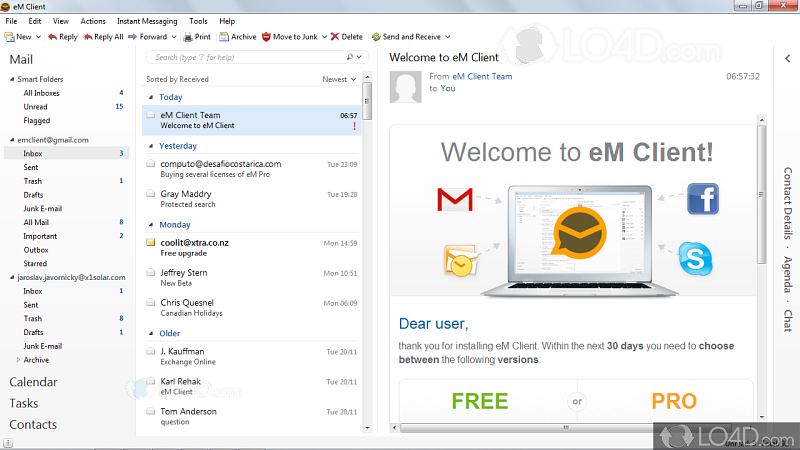800x450 pixels.
Task: Open the Tools menu
Action: click(198, 21)
